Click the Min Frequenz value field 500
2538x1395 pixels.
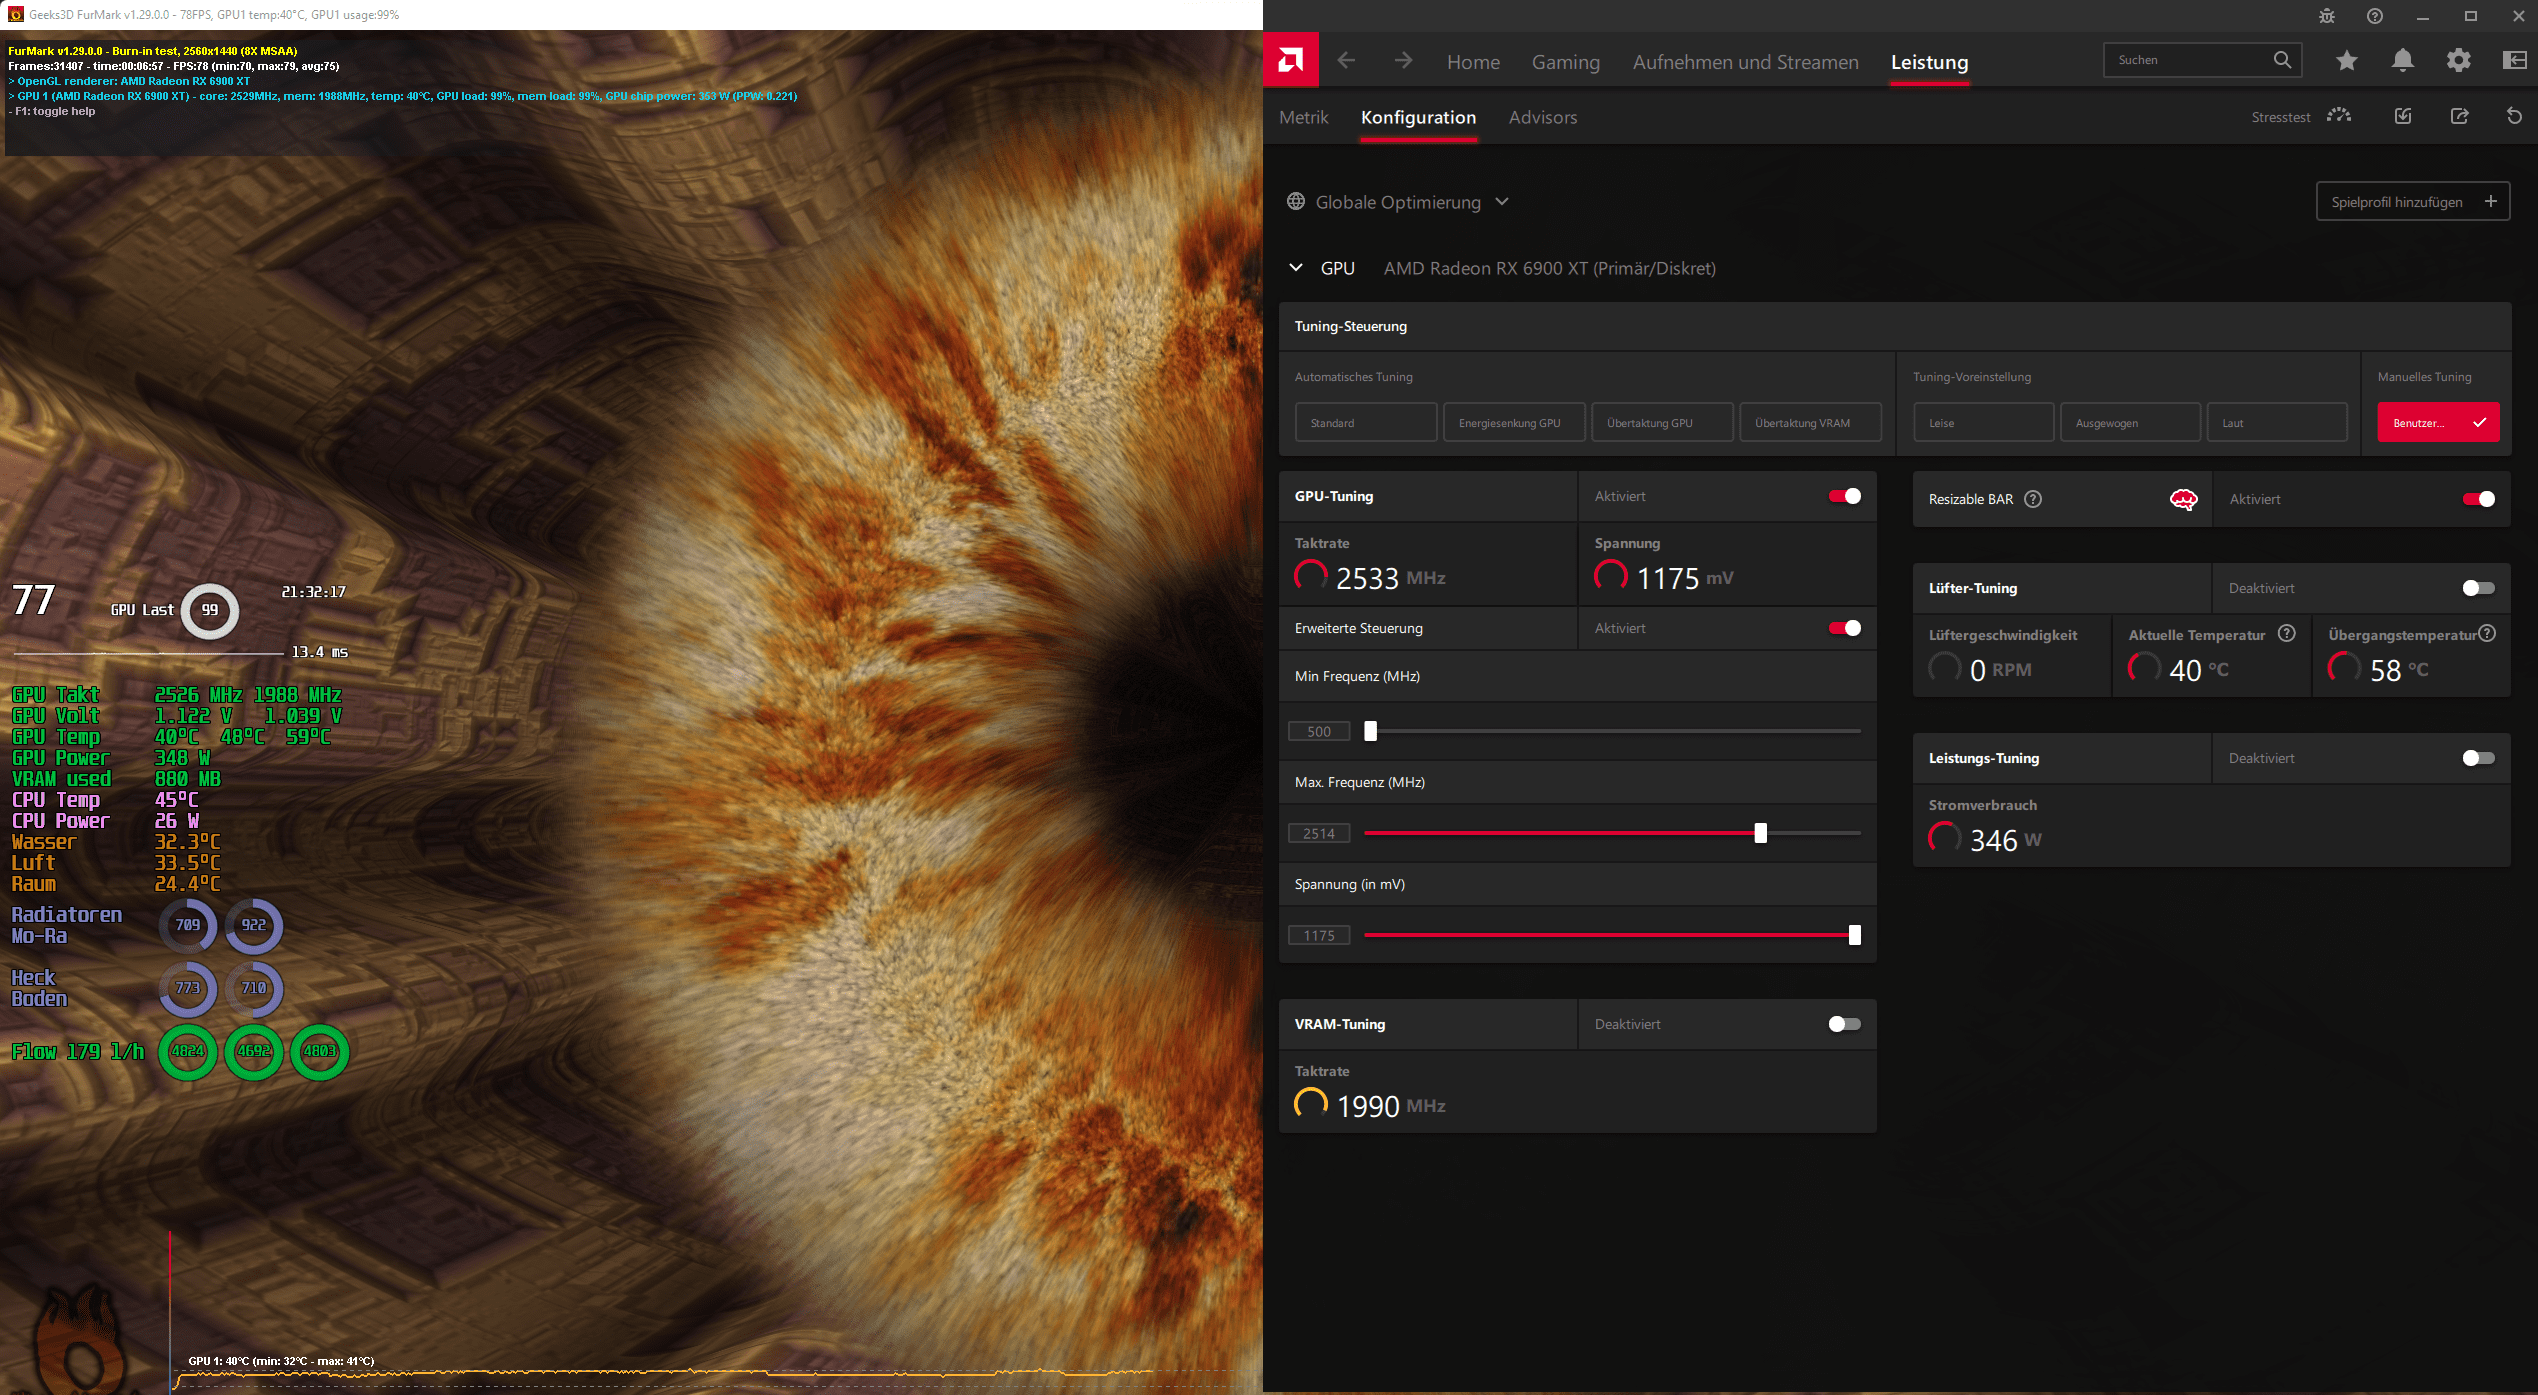coord(1319,731)
